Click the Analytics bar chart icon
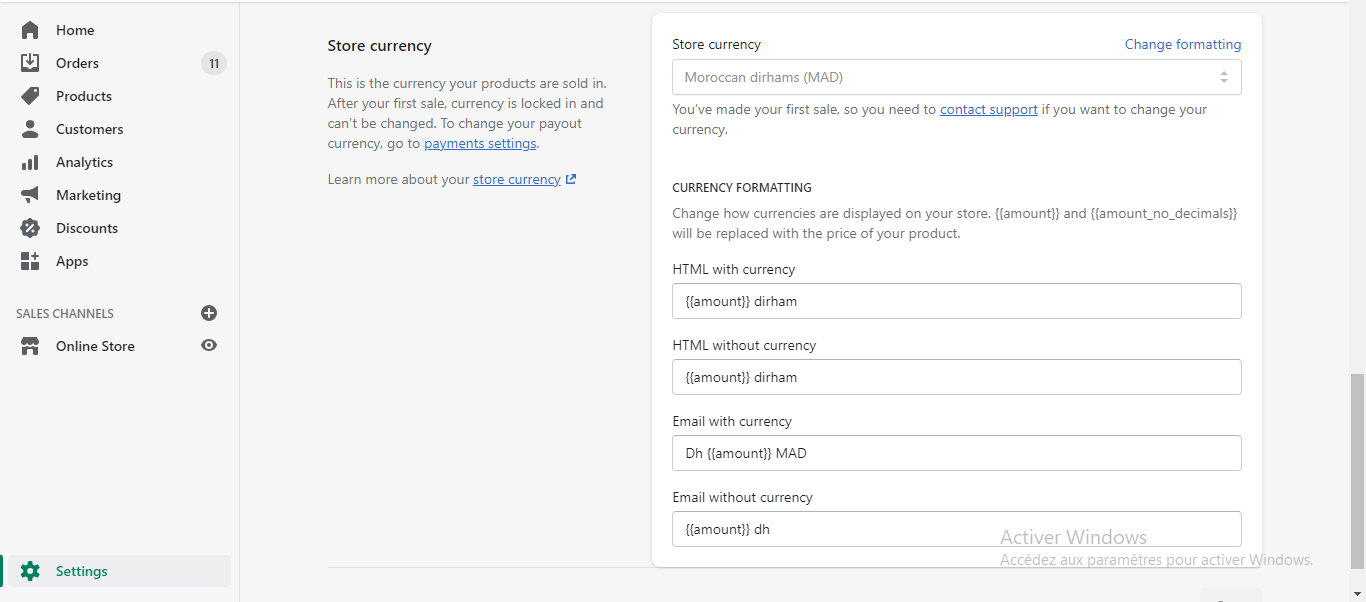The width and height of the screenshot is (1366, 602). point(30,162)
